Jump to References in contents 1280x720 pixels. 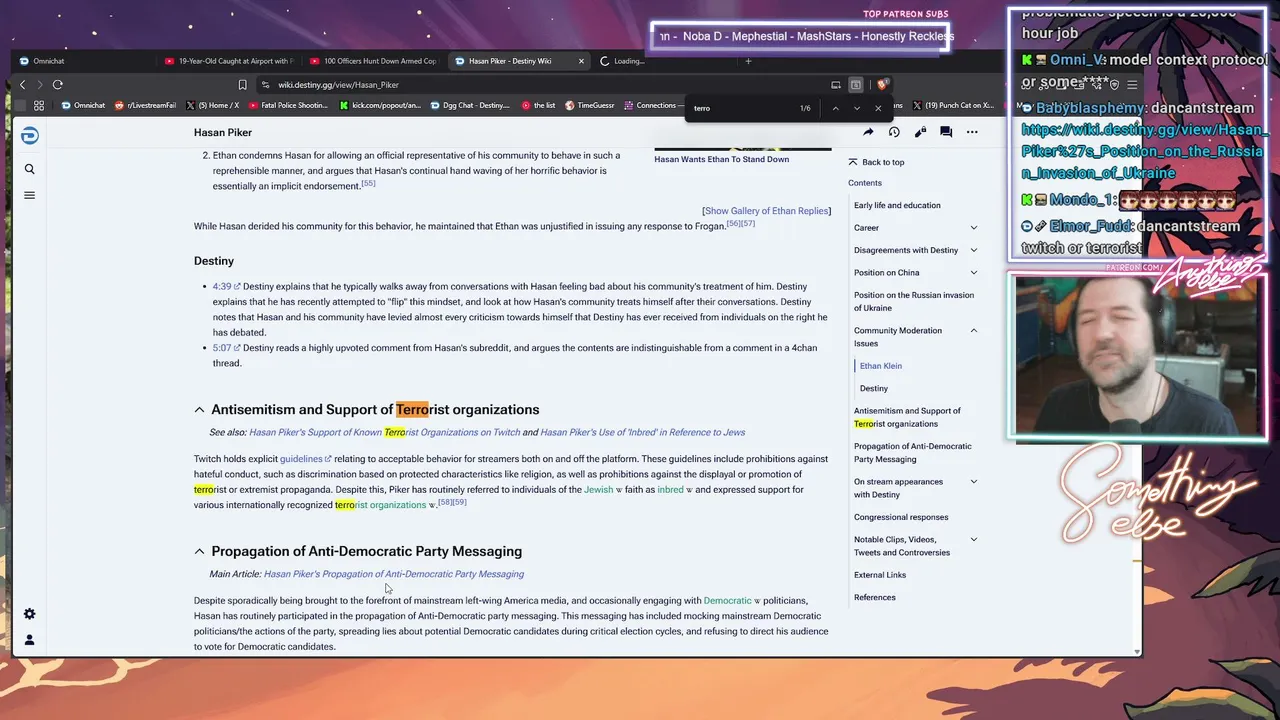[875, 598]
